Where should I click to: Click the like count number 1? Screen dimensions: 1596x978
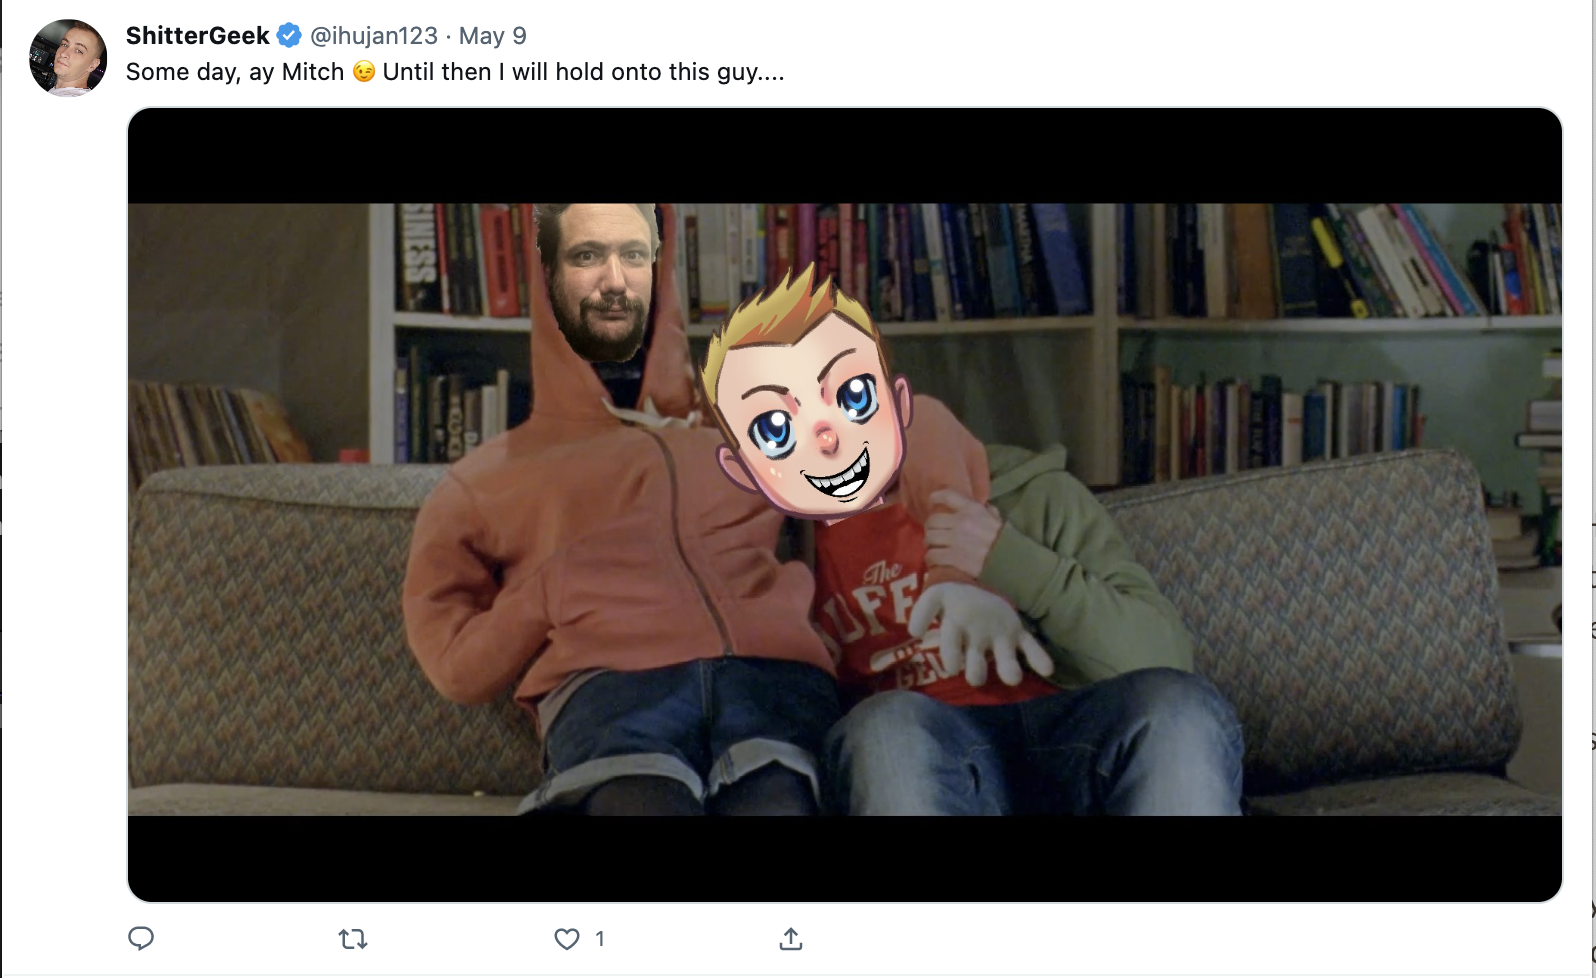(x=599, y=939)
